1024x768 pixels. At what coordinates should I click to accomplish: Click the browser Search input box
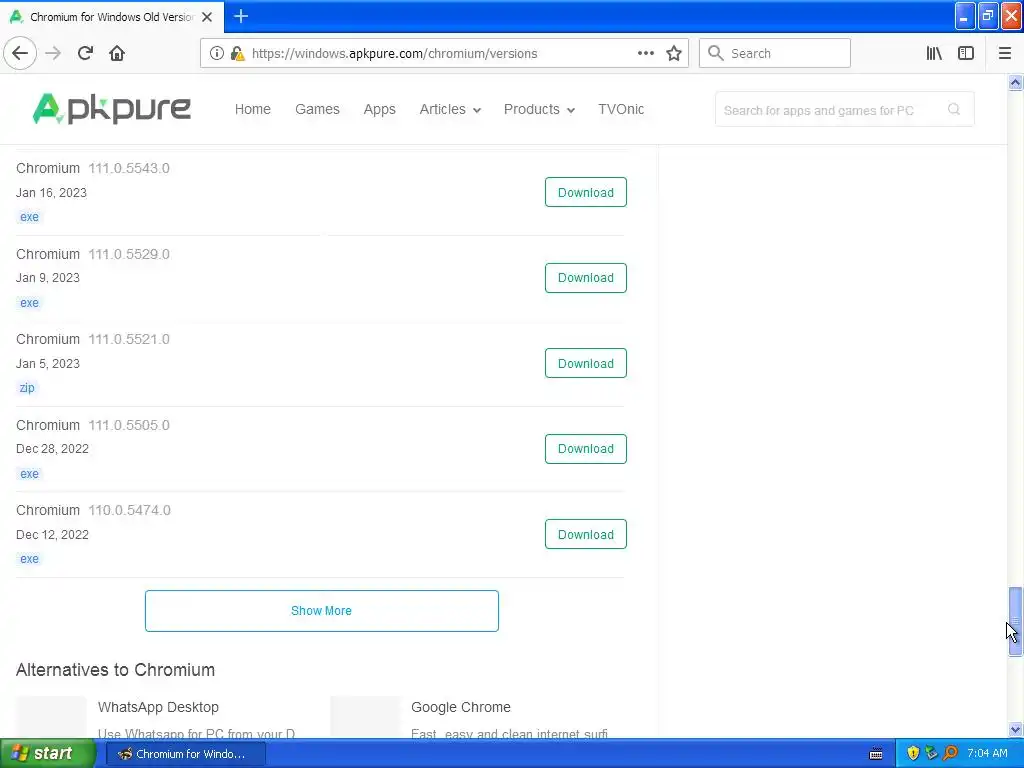(775, 53)
